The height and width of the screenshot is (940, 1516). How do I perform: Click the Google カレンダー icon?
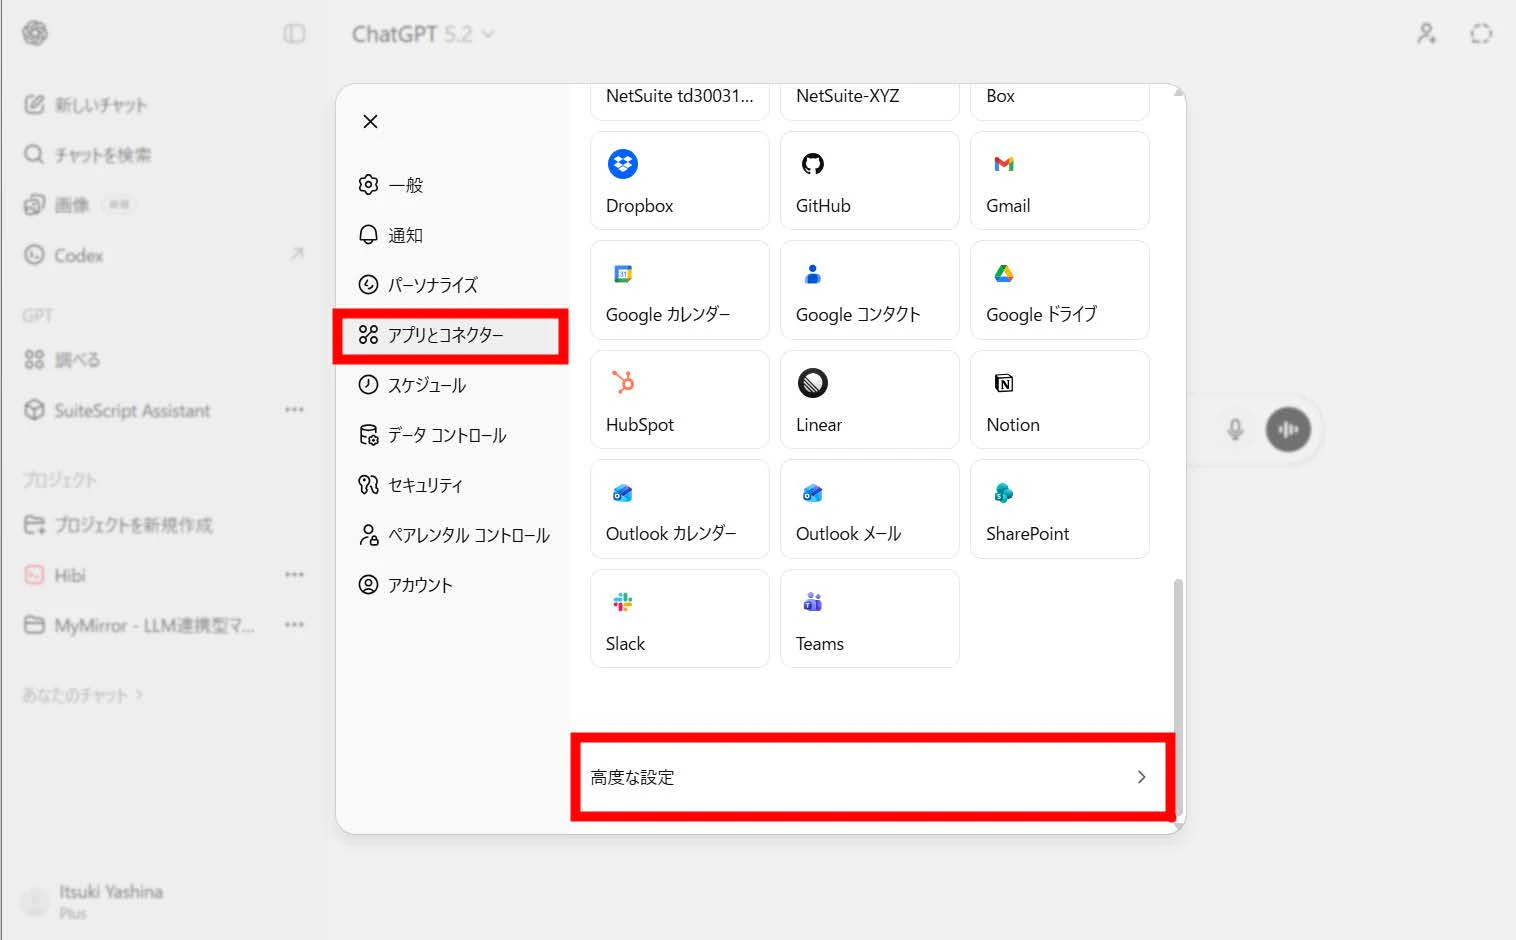point(623,273)
